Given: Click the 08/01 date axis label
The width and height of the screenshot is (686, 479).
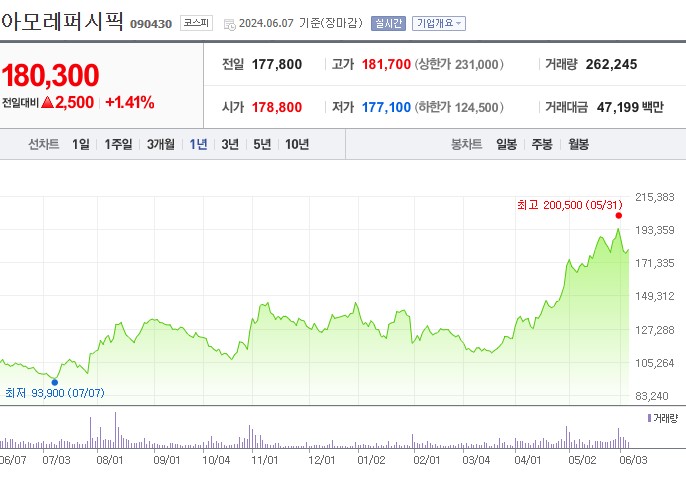Looking at the screenshot, I should tap(109, 460).
